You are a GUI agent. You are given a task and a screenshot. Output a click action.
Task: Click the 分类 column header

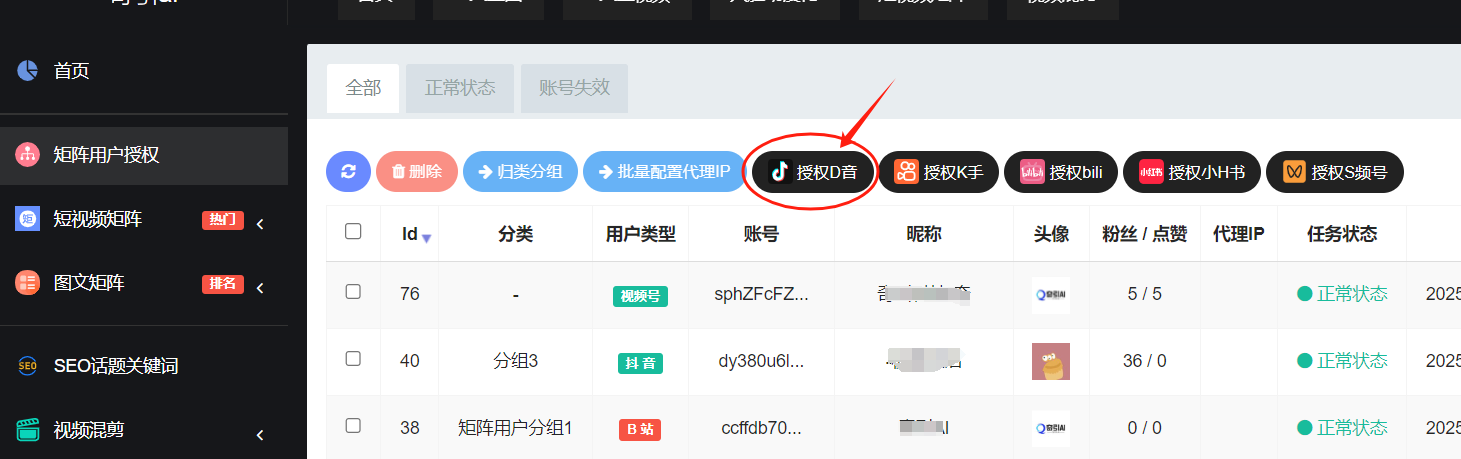(516, 235)
